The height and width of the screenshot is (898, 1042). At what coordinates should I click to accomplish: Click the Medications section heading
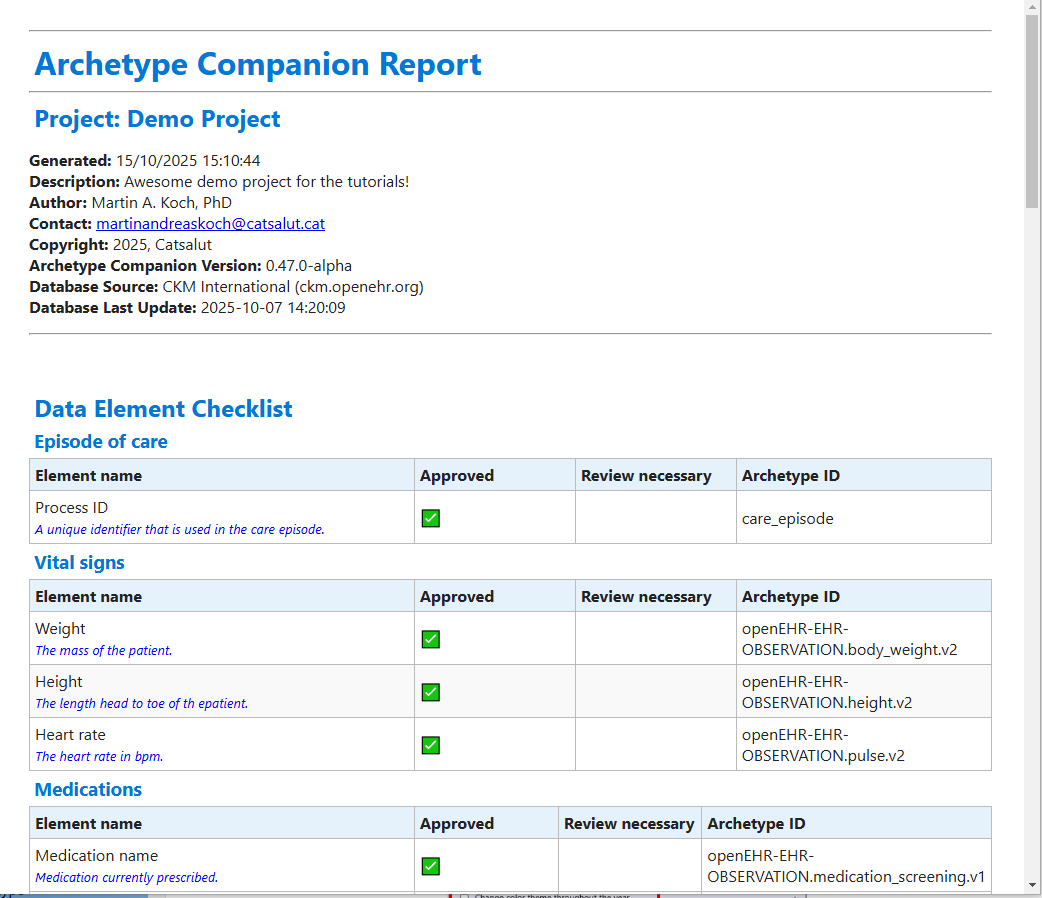[x=88, y=790]
